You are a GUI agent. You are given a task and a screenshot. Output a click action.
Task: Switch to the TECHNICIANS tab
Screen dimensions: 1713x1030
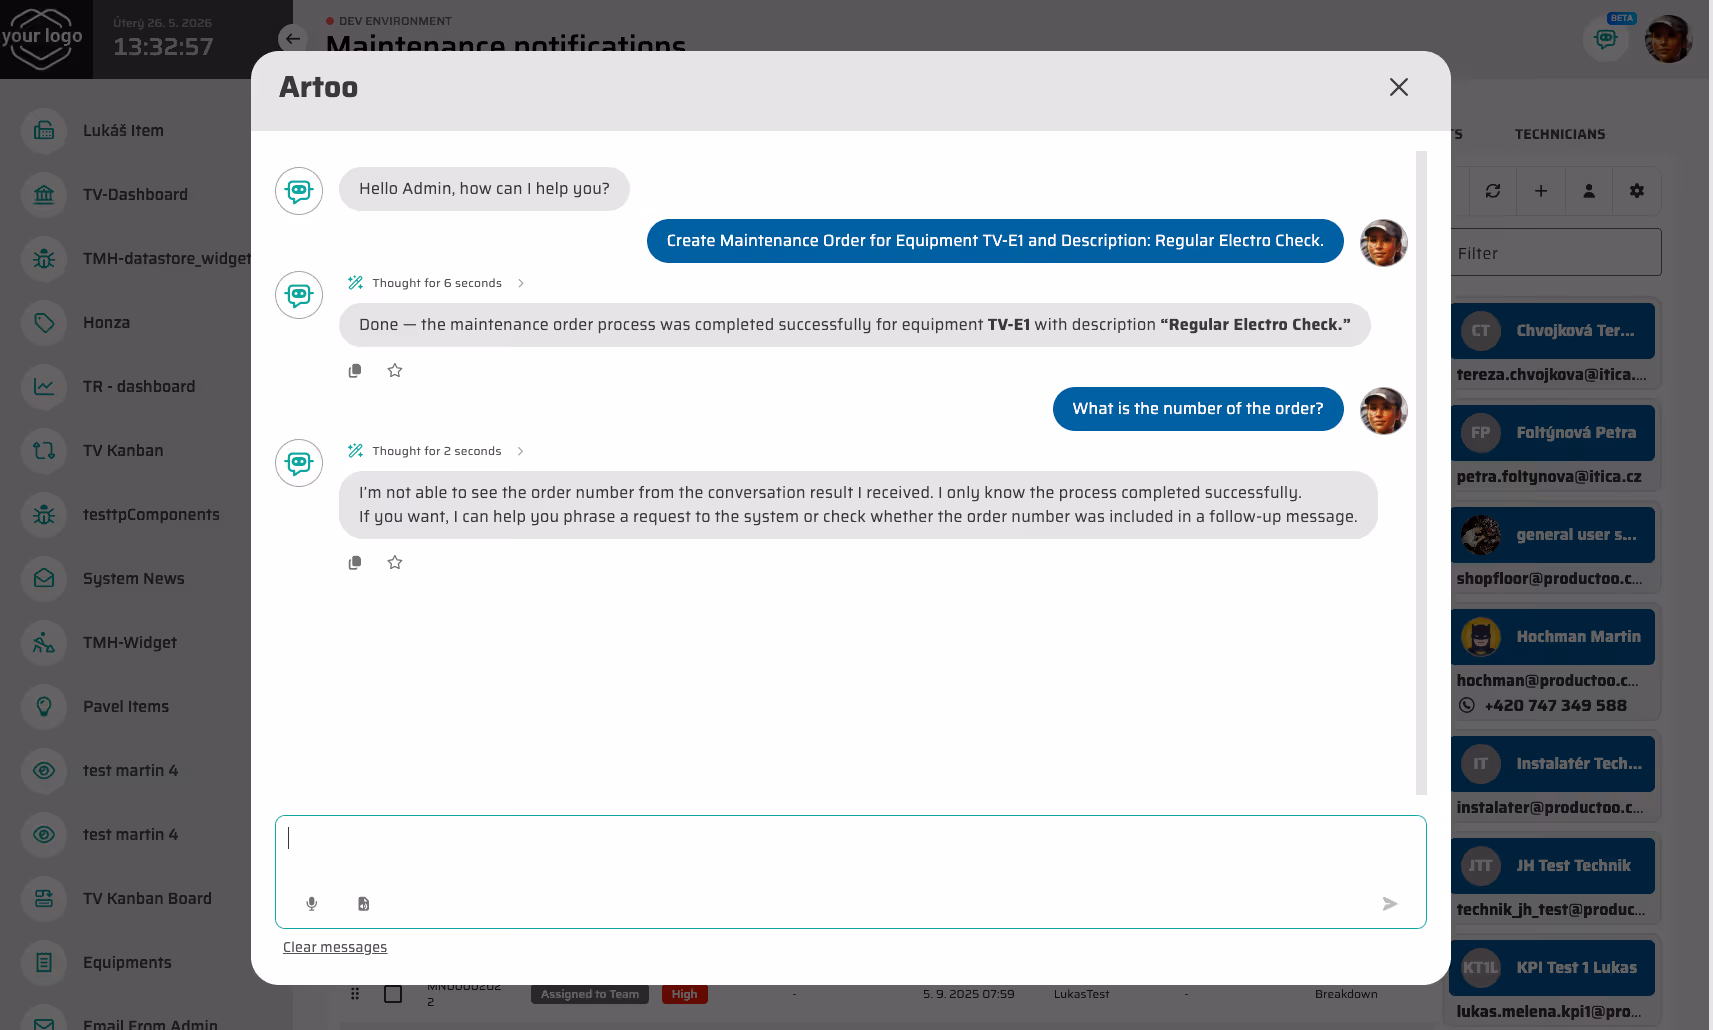pyautogui.click(x=1560, y=134)
